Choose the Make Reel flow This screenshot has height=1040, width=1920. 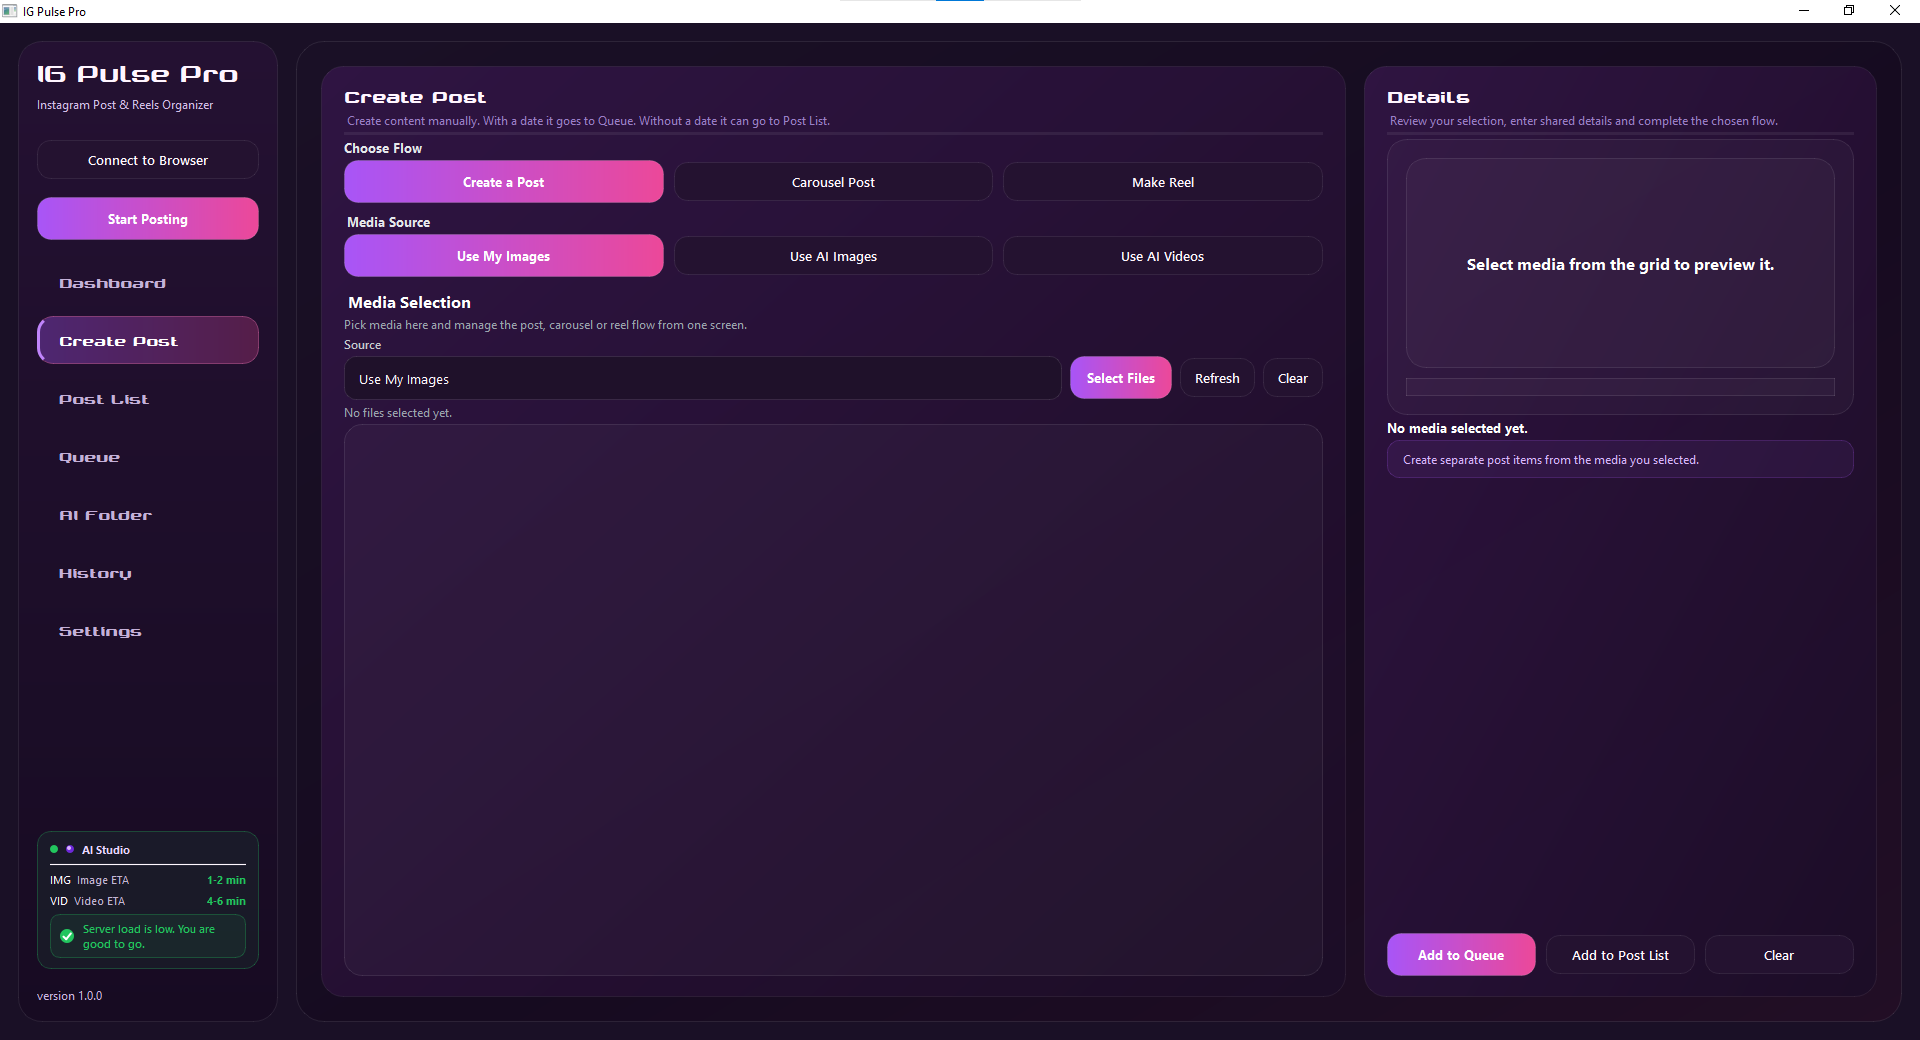pos(1162,182)
